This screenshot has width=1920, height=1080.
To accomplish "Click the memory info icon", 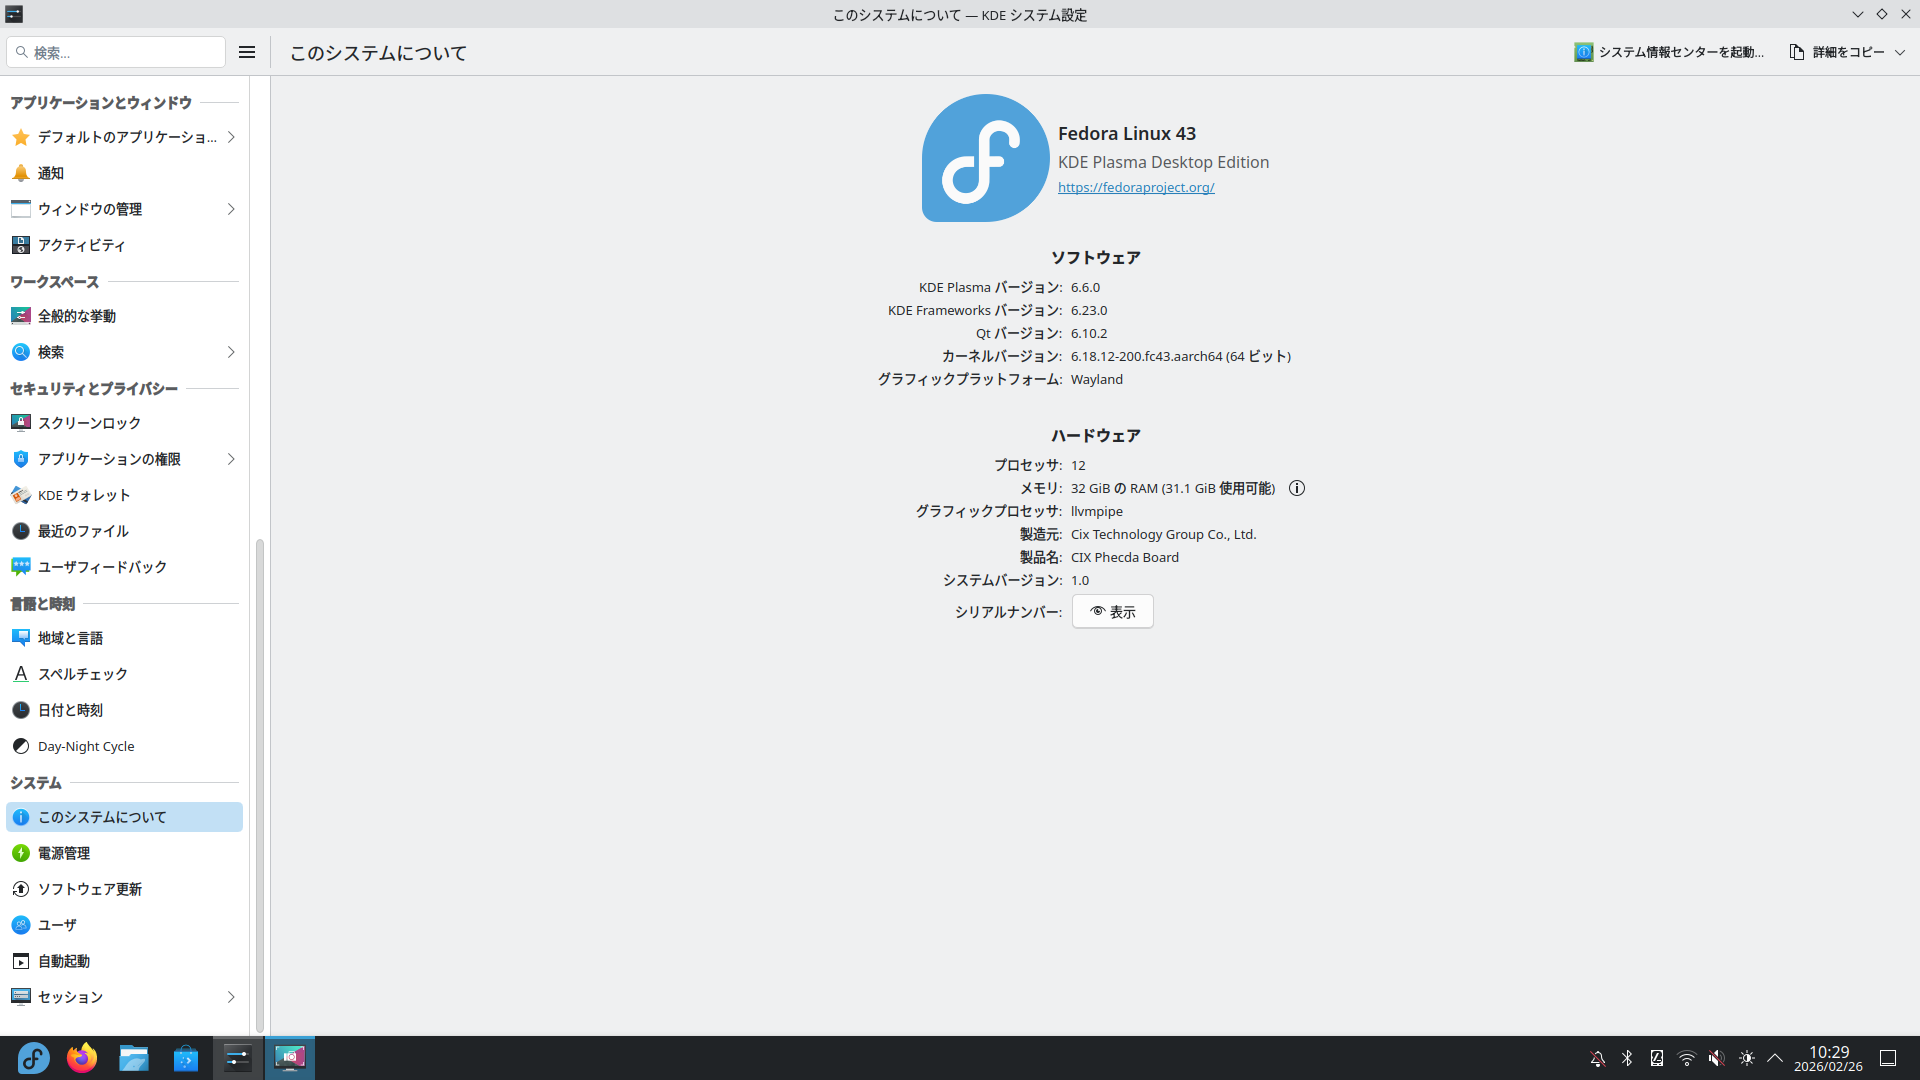I will click(1297, 488).
